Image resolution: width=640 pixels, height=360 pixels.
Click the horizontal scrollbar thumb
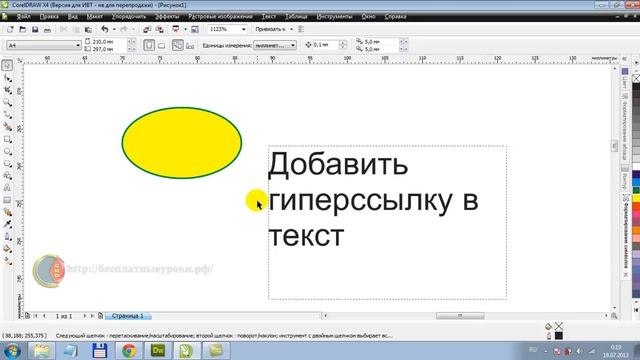click(460, 316)
